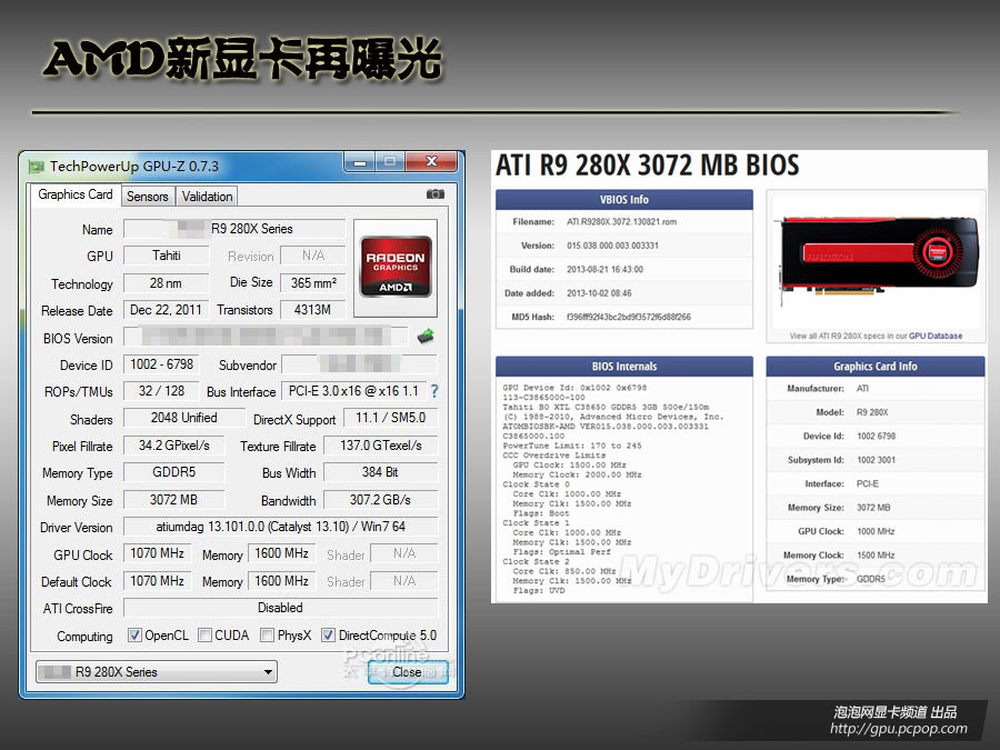Click the Memory Size field 3072 MB
Image resolution: width=1000 pixels, height=750 pixels.
point(174,499)
